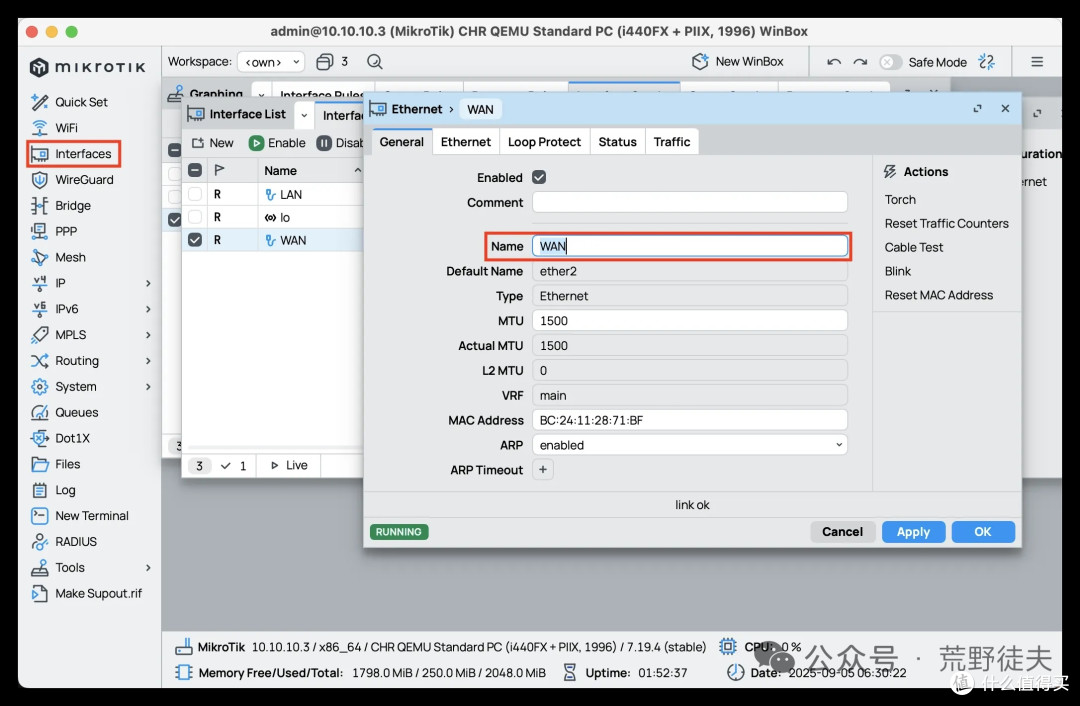1080x706 pixels.
Task: Expand the MPLS submenu
Action: (148, 335)
